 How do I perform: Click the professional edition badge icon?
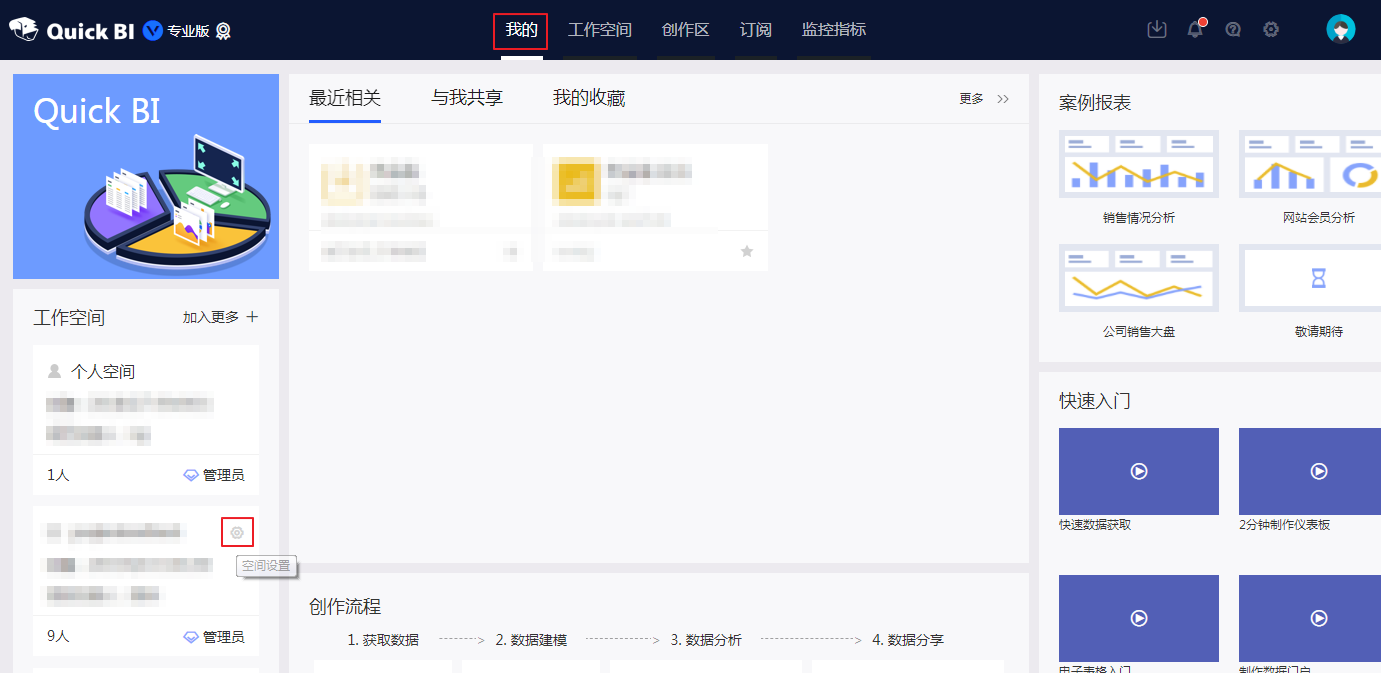223,31
